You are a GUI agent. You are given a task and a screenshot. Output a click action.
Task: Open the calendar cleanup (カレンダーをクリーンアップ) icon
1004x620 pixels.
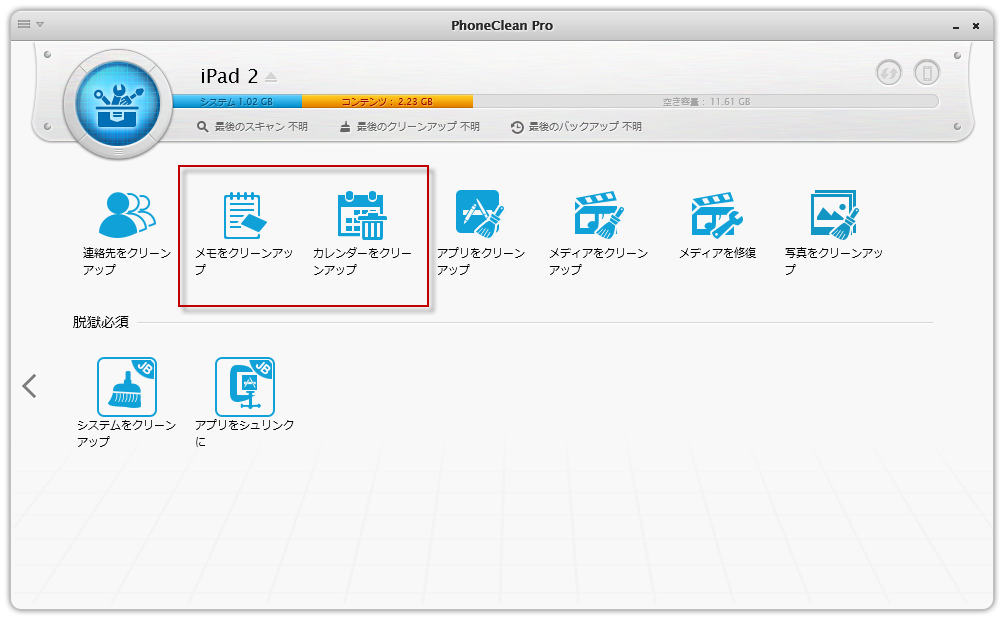coord(362,215)
